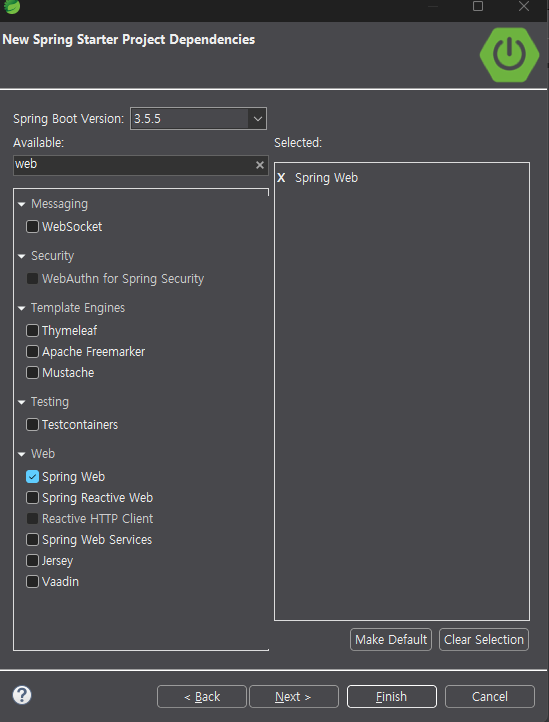Image resolution: width=549 pixels, height=722 pixels.
Task: Click disabled WebAuthn for Spring Security checkbox
Action: [32, 279]
